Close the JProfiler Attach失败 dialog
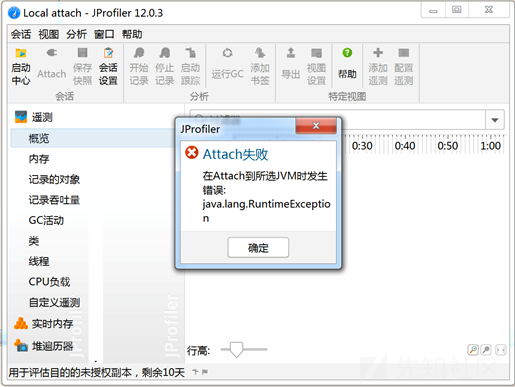The height and width of the screenshot is (387, 515). tap(316, 126)
